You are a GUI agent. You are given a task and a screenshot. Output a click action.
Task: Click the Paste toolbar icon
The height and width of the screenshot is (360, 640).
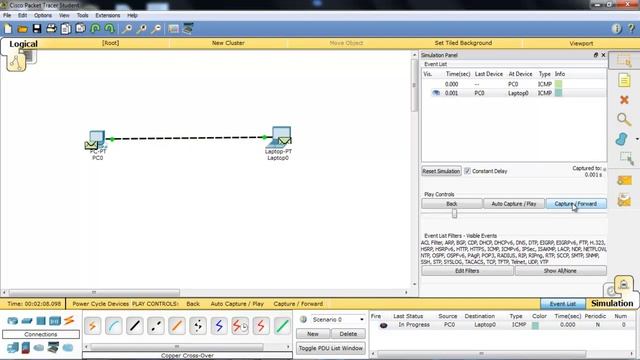click(x=80, y=29)
